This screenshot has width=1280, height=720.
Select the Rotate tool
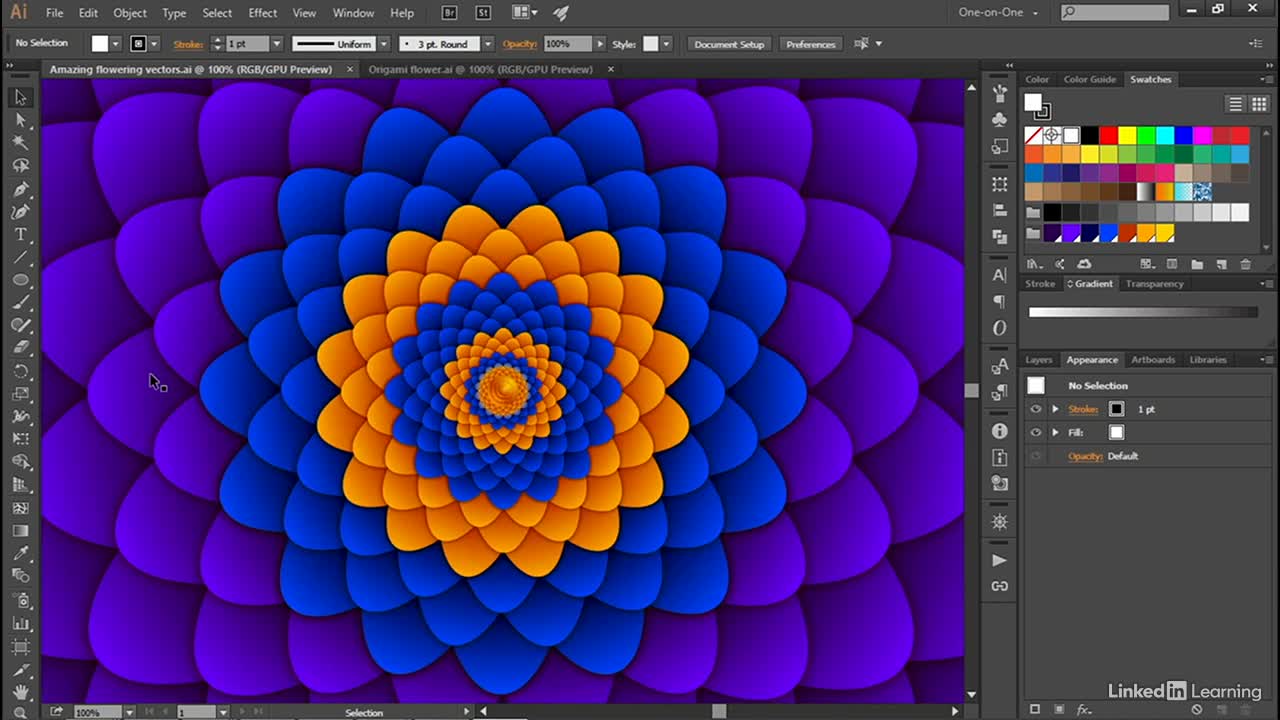(21, 371)
